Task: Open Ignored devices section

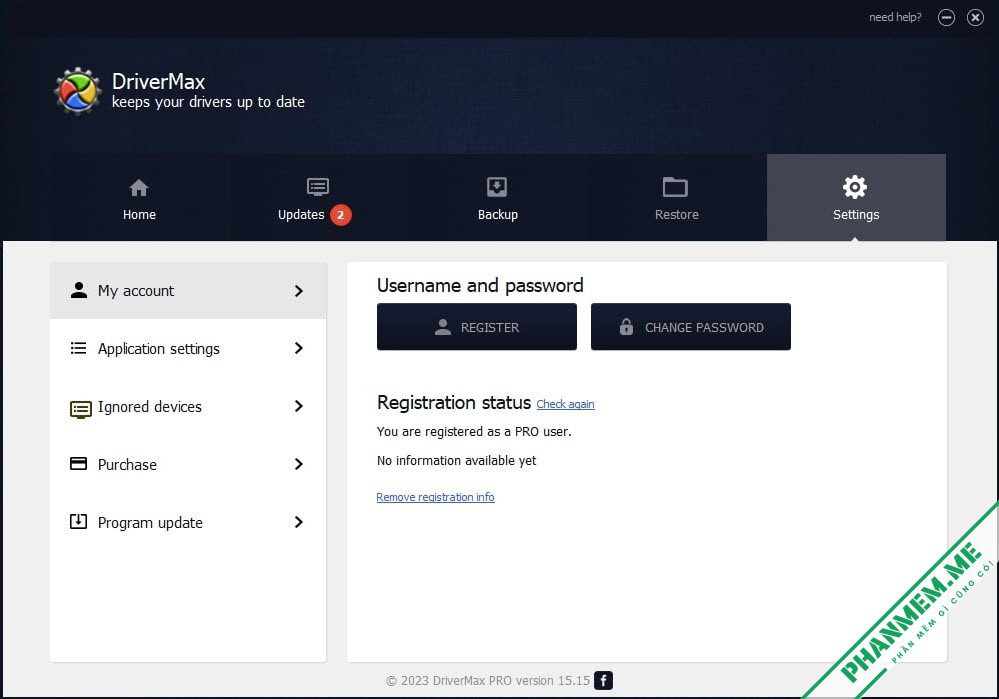Action: (x=188, y=407)
